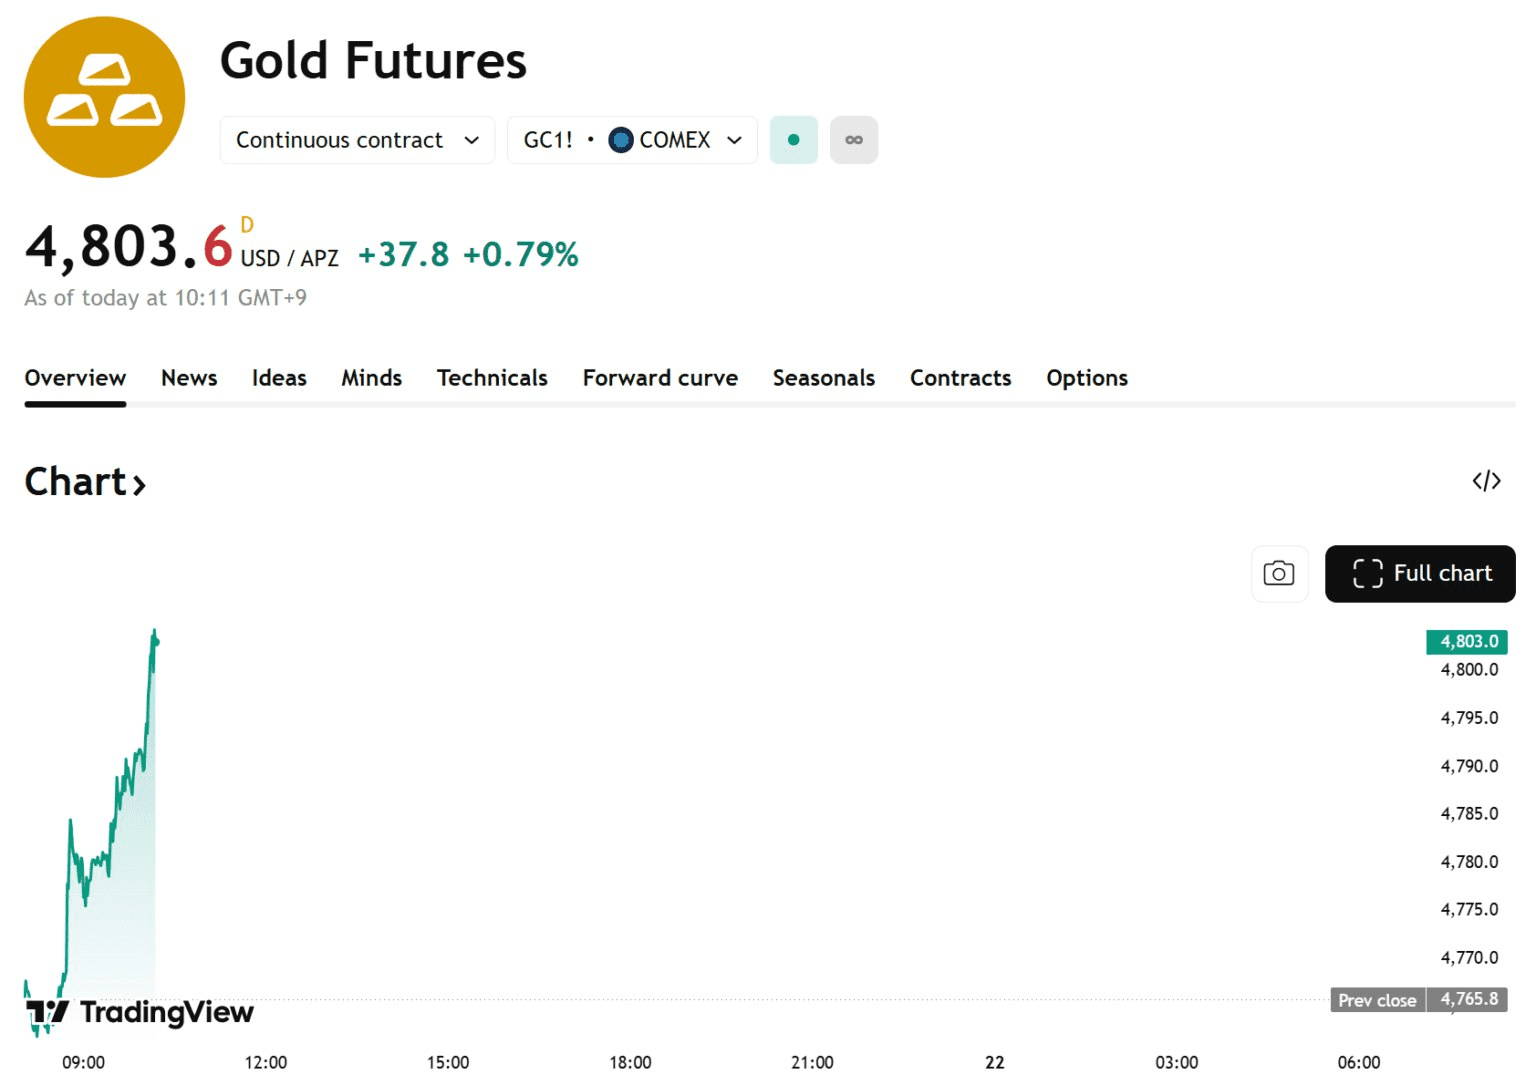Screen dimensions: 1536x1085
Task: Select the Options tab
Action: pos(1087,378)
